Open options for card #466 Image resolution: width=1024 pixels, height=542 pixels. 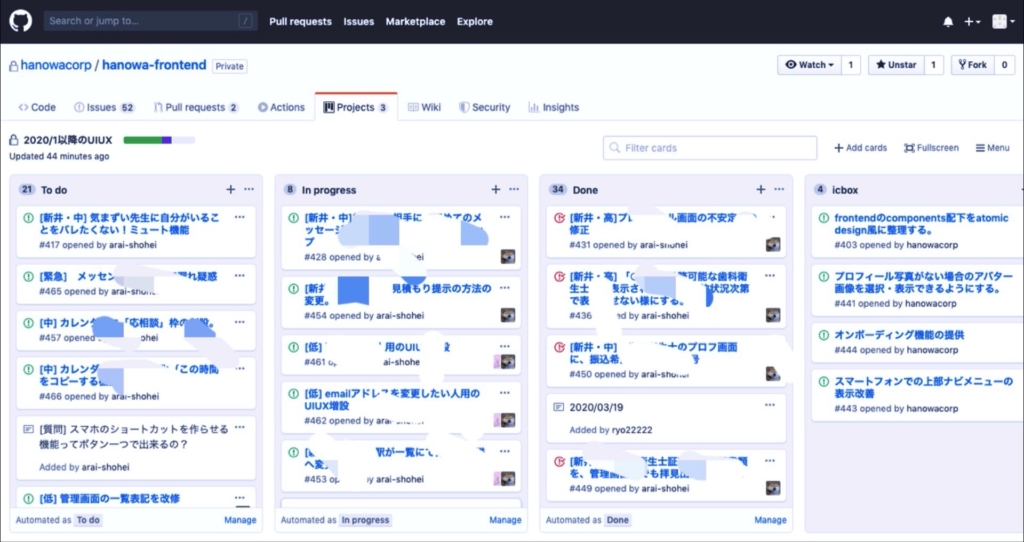(x=240, y=368)
